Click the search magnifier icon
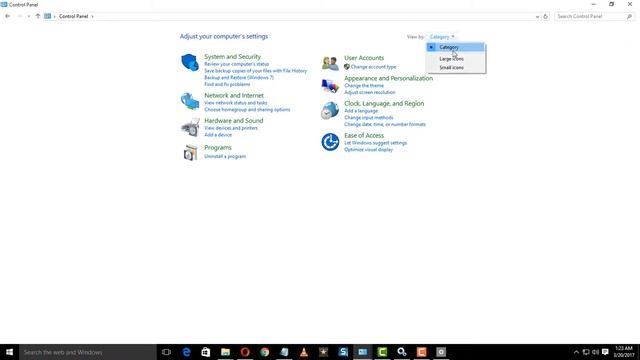This screenshot has width=640, height=360. (x=629, y=16)
